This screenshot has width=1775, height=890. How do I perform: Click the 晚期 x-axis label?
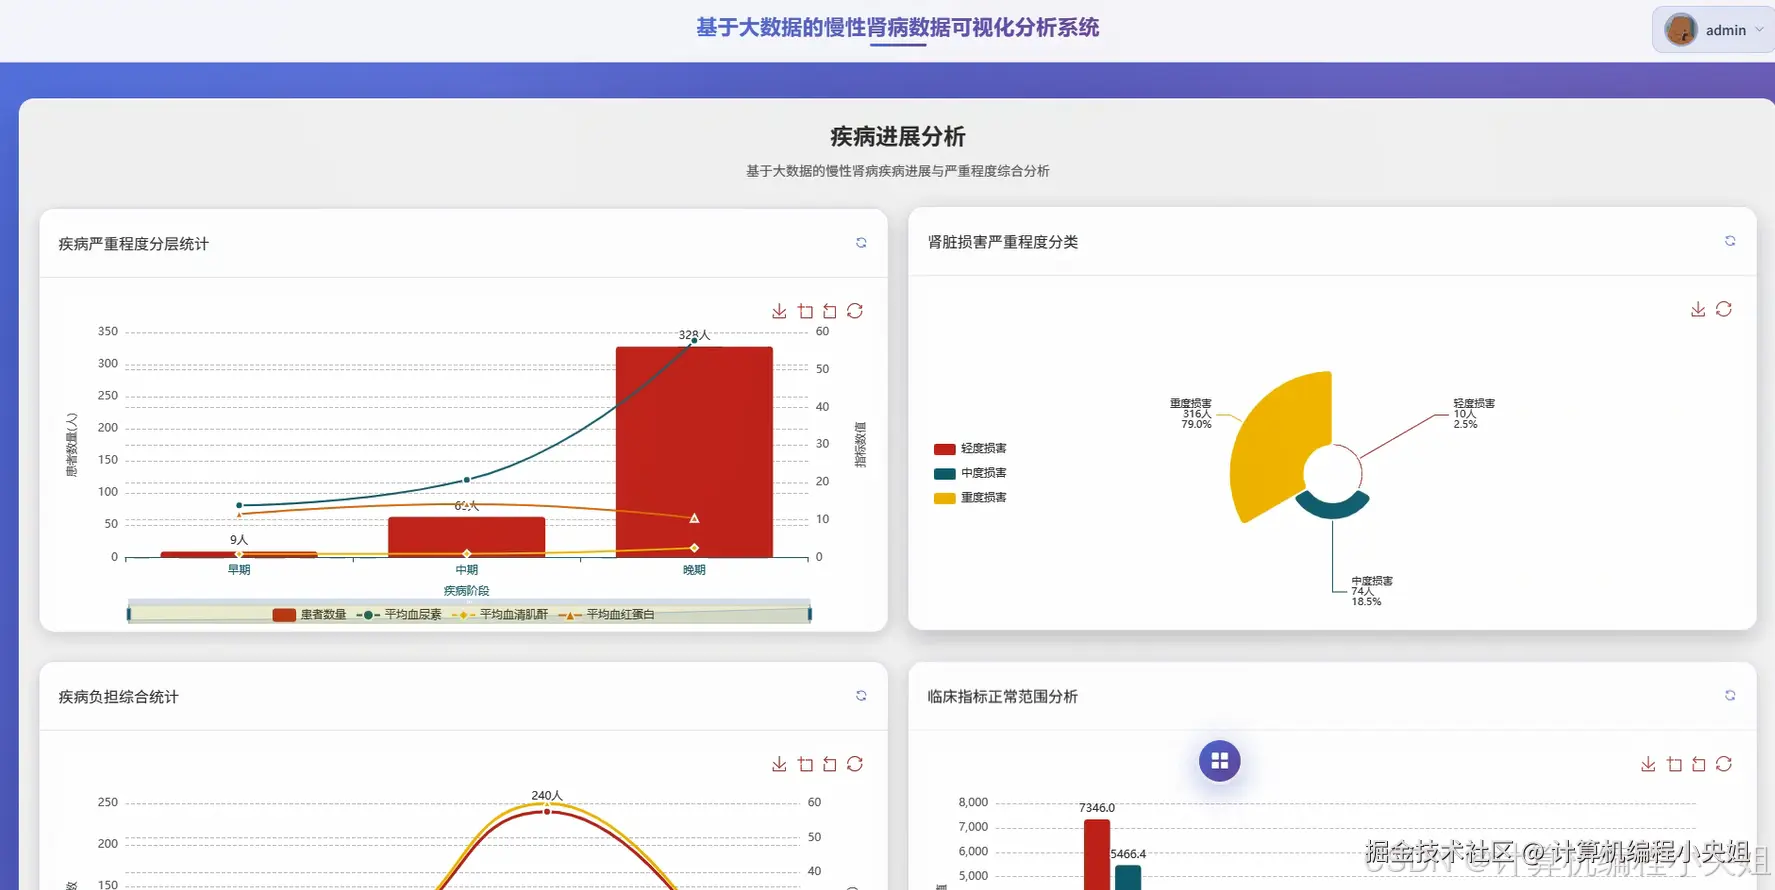tap(694, 570)
